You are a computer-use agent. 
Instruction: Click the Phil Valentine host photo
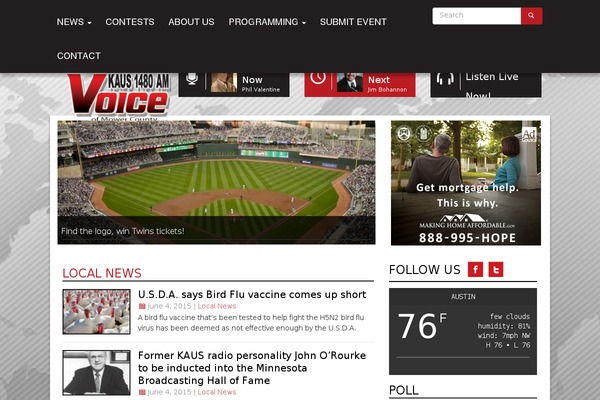coord(224,82)
